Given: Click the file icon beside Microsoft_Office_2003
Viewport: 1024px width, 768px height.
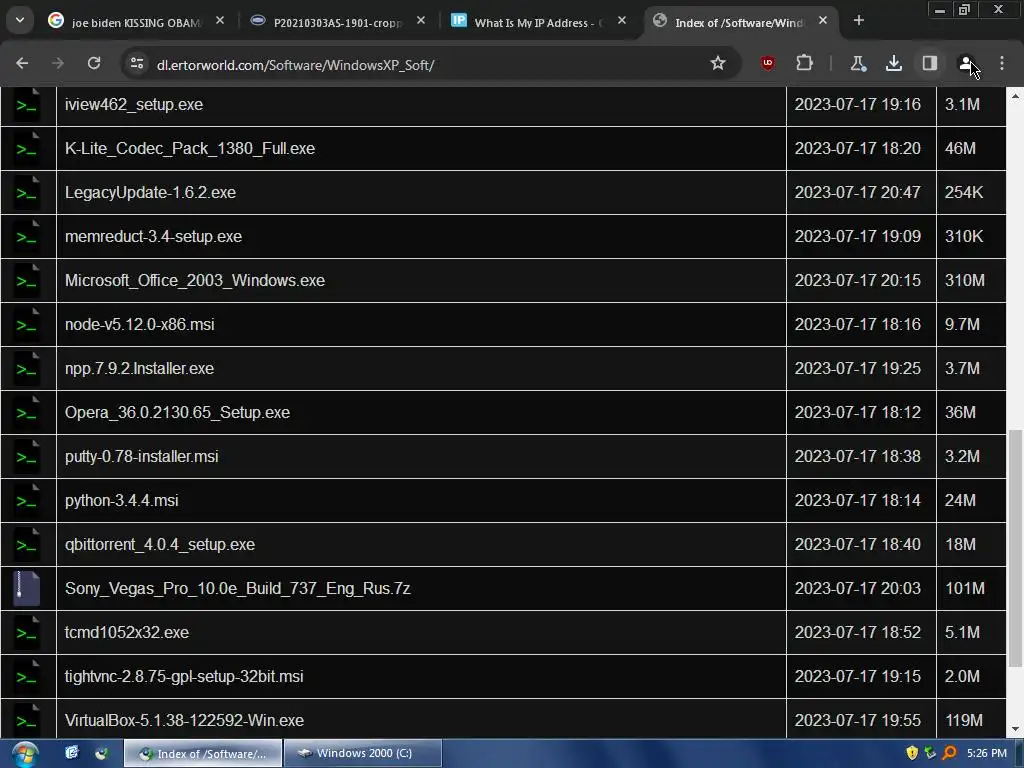Looking at the screenshot, I should 27,280.
